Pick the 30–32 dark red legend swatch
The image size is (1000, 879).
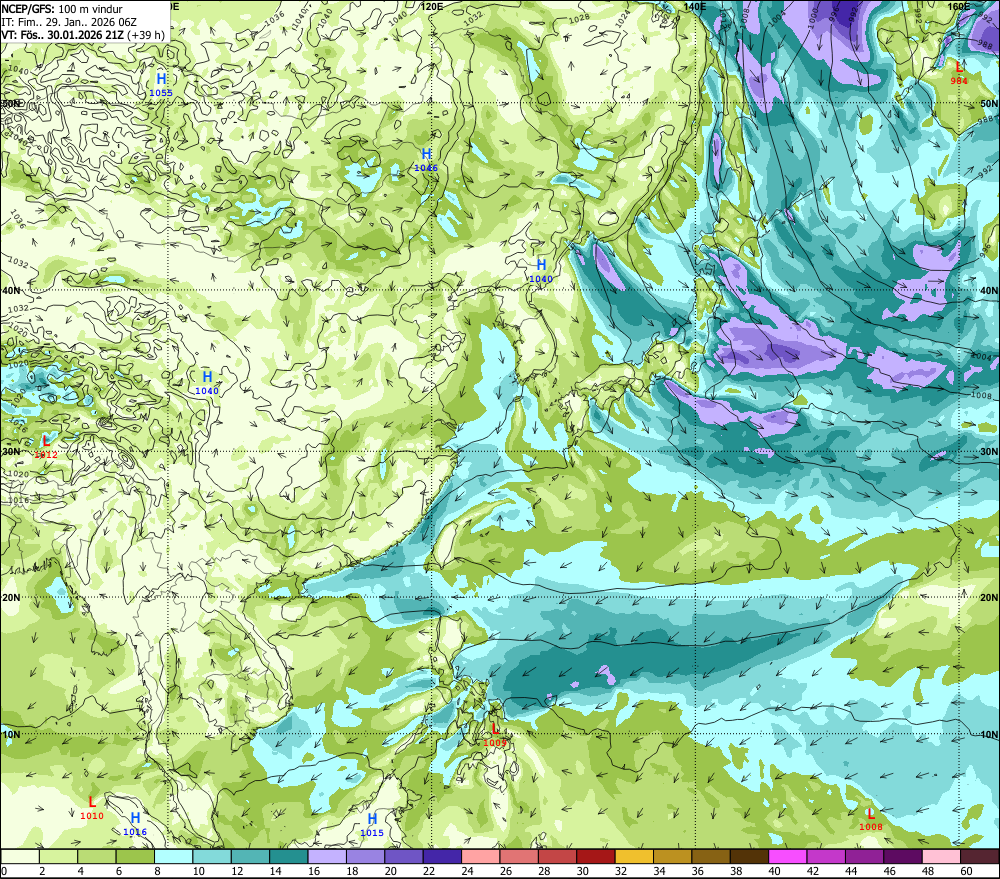click(596, 857)
